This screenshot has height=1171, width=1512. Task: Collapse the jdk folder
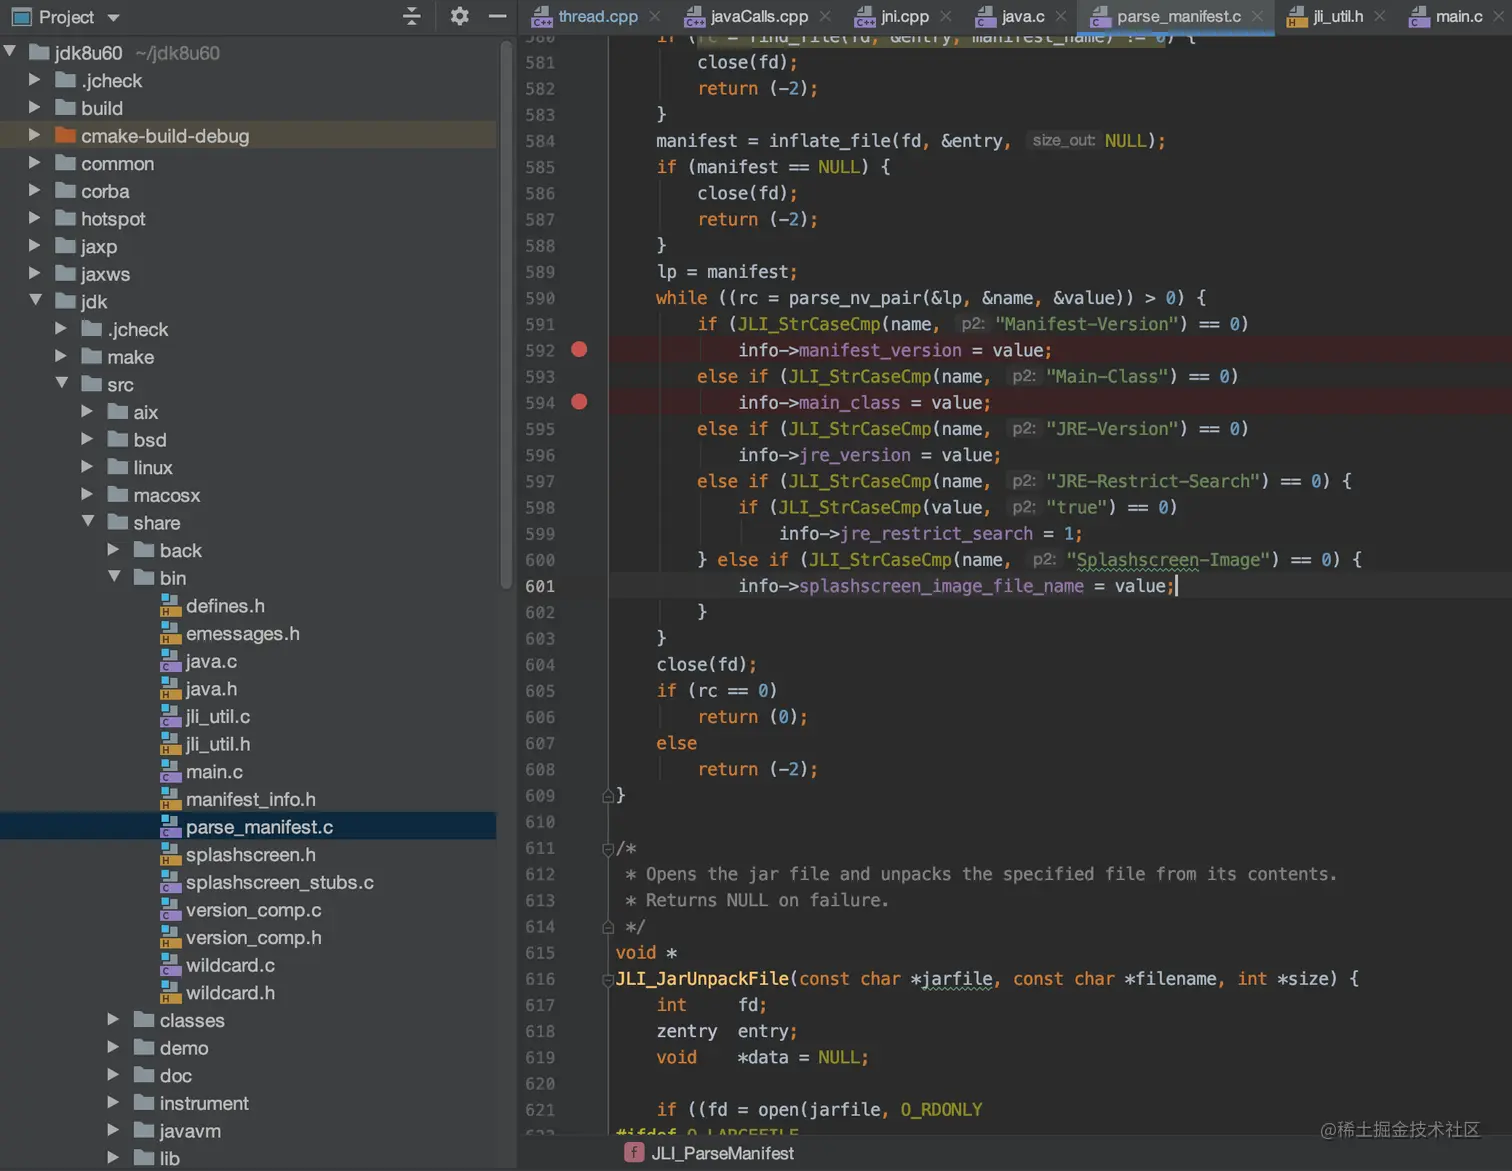(x=35, y=301)
